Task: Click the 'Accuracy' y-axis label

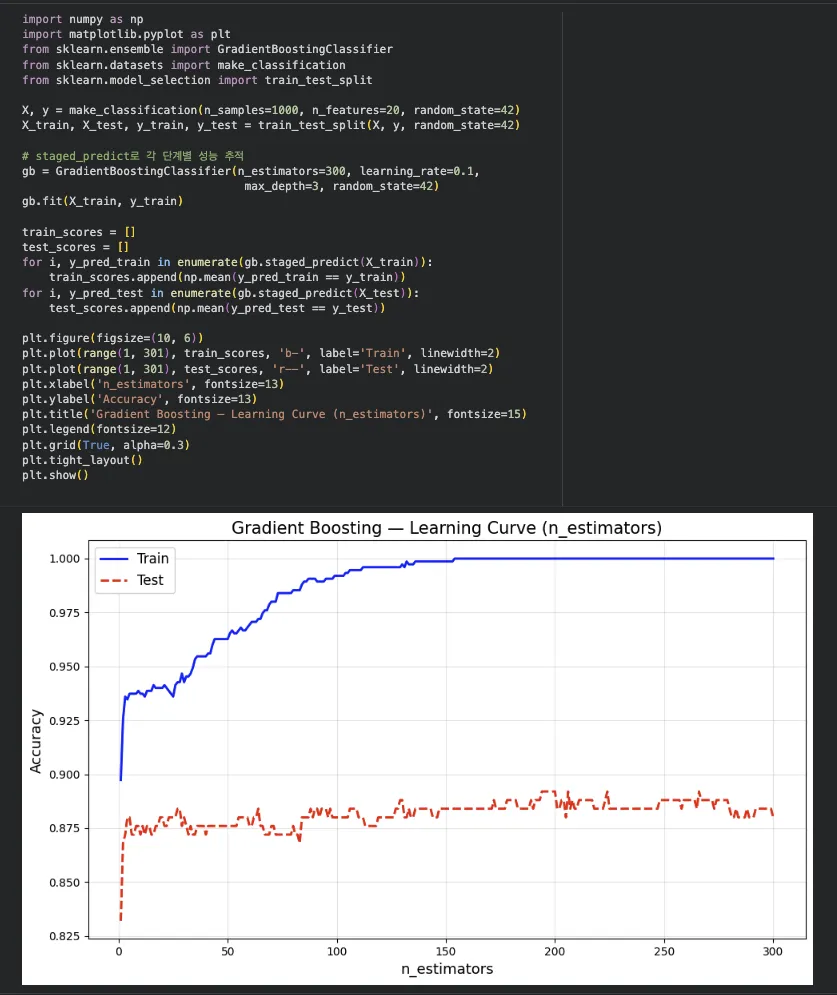Action: coord(36,738)
